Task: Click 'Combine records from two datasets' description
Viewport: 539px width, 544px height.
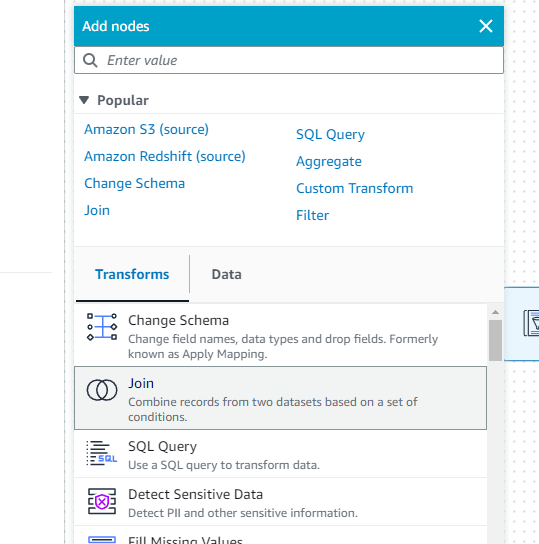Action: 273,409
